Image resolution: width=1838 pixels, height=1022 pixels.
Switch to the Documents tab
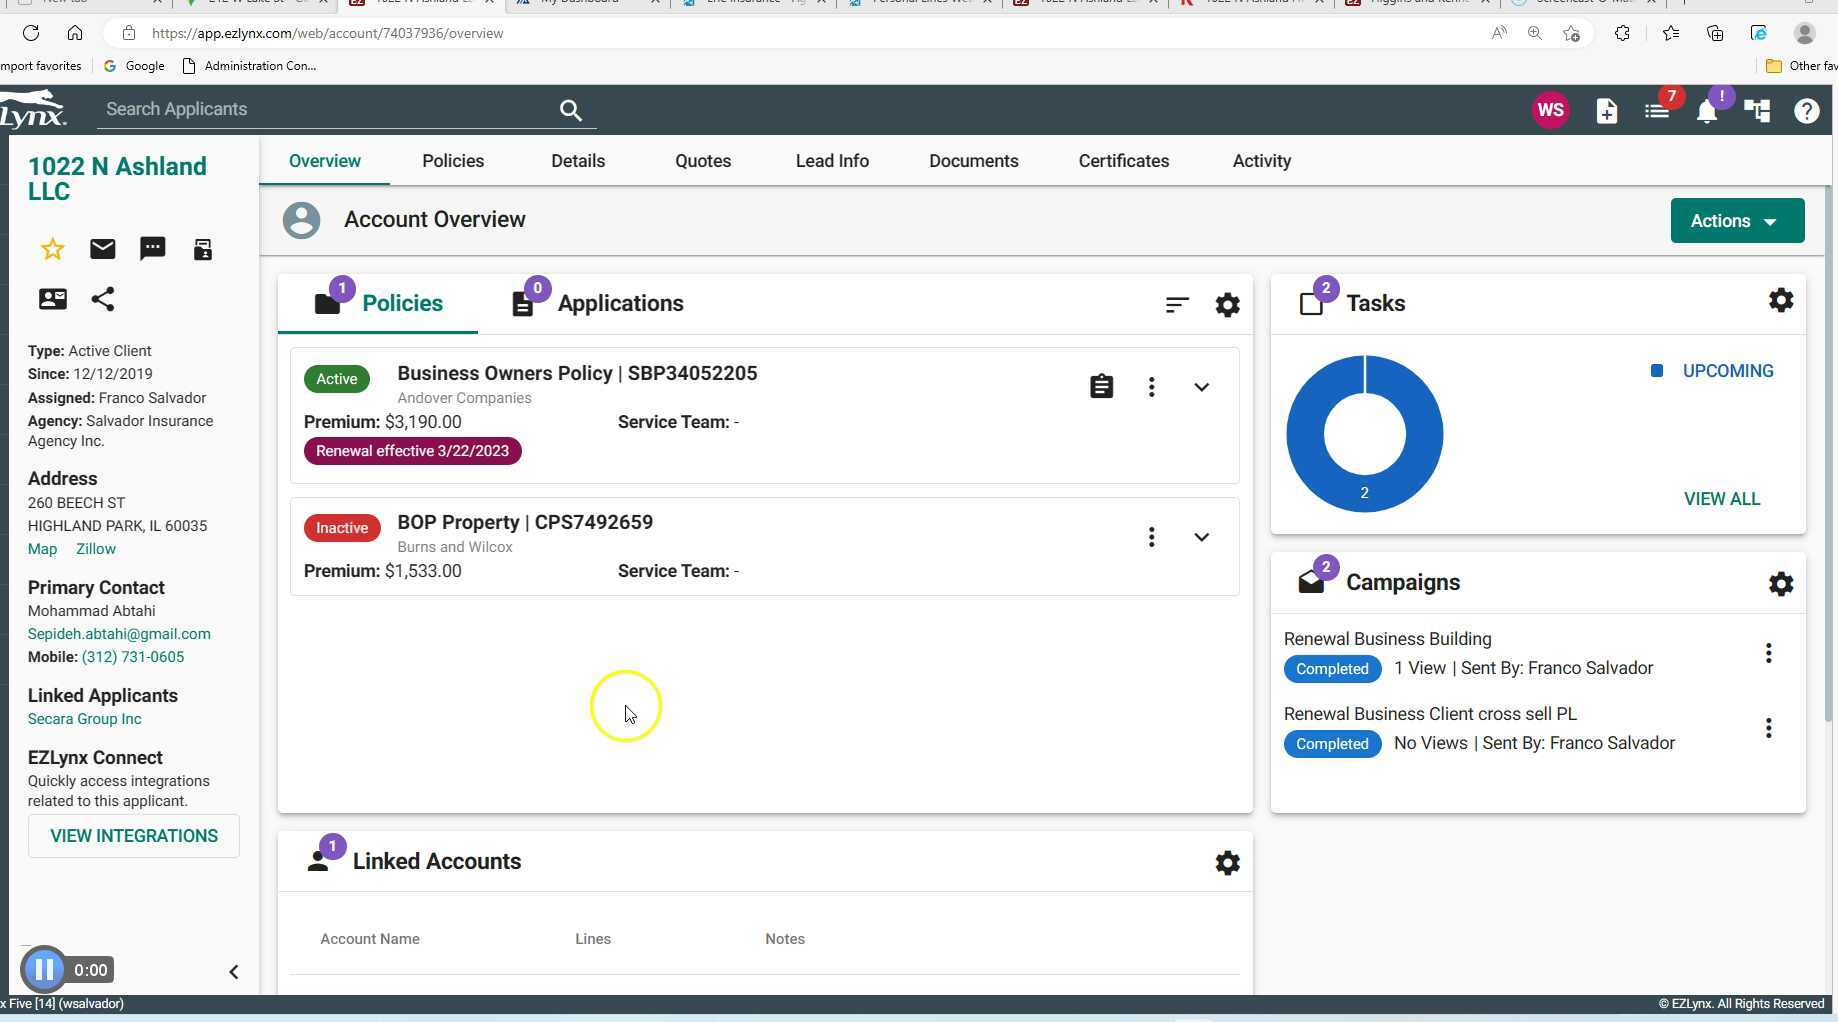pyautogui.click(x=973, y=161)
